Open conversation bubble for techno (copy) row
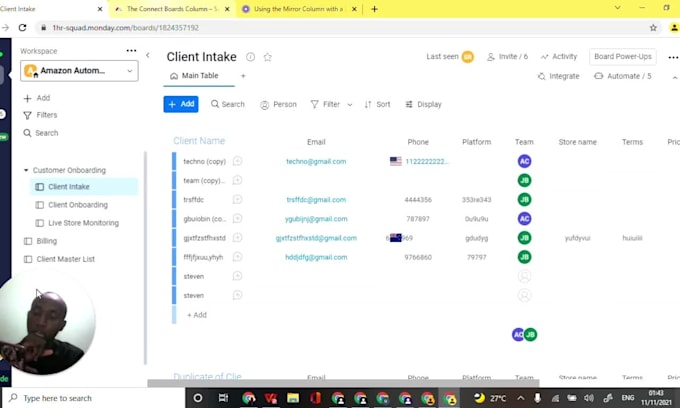The height and width of the screenshot is (408, 680). (x=237, y=161)
